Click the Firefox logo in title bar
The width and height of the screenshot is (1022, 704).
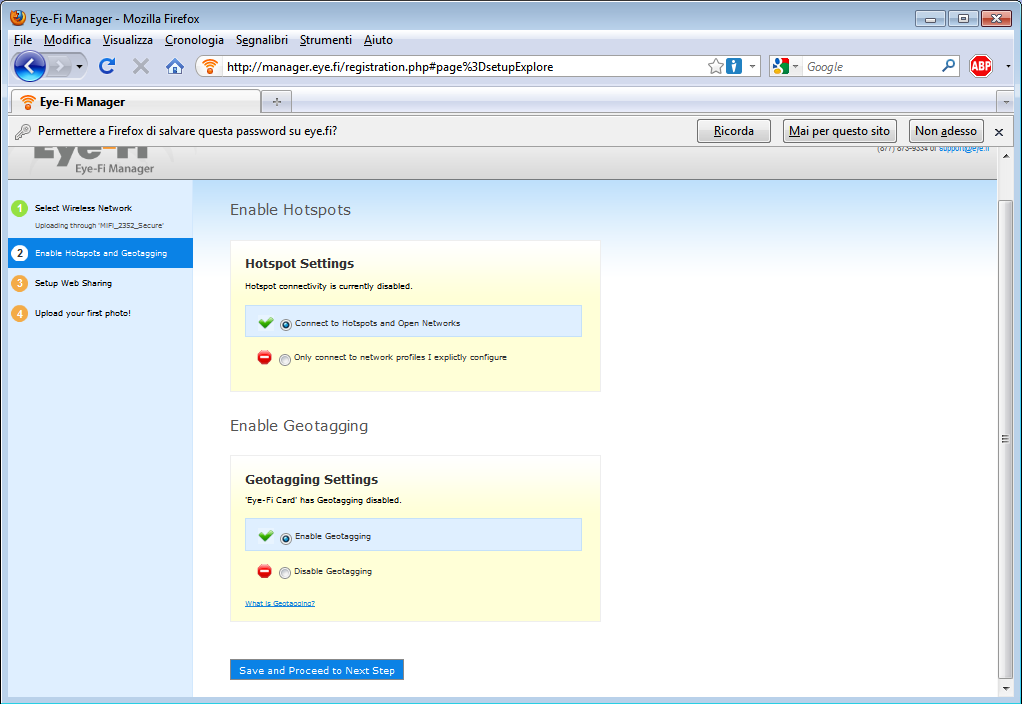(x=18, y=18)
